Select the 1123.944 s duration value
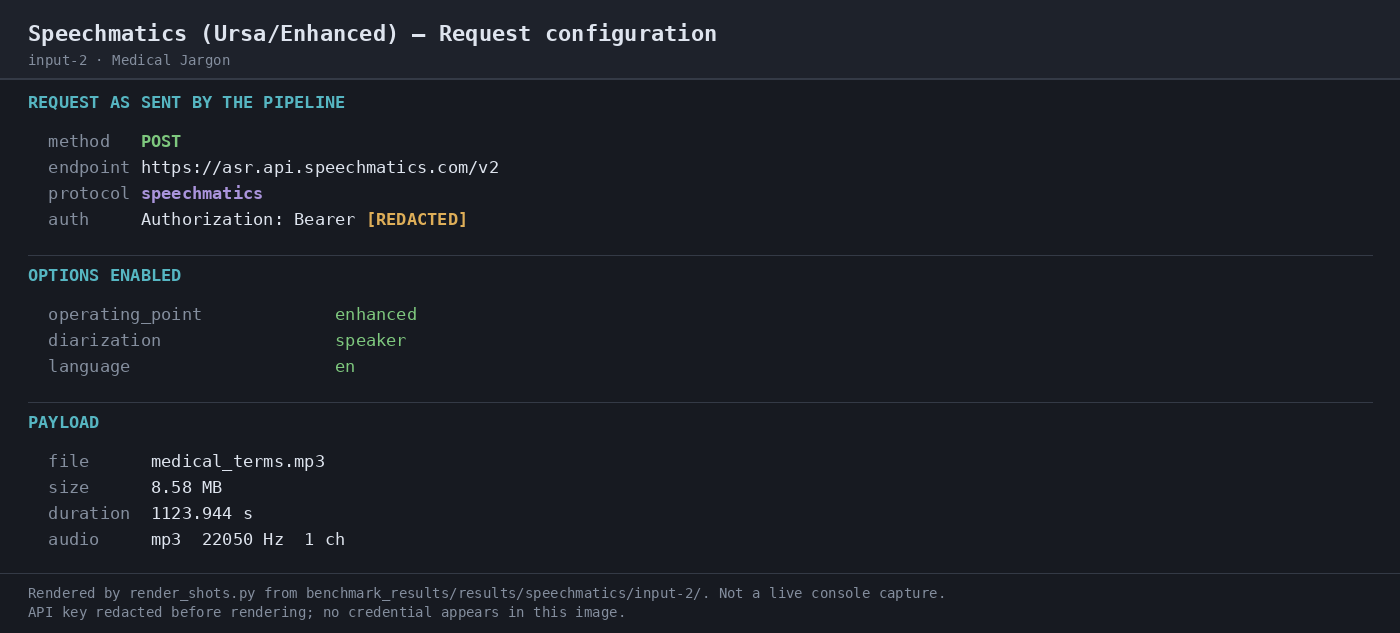 (x=202, y=514)
